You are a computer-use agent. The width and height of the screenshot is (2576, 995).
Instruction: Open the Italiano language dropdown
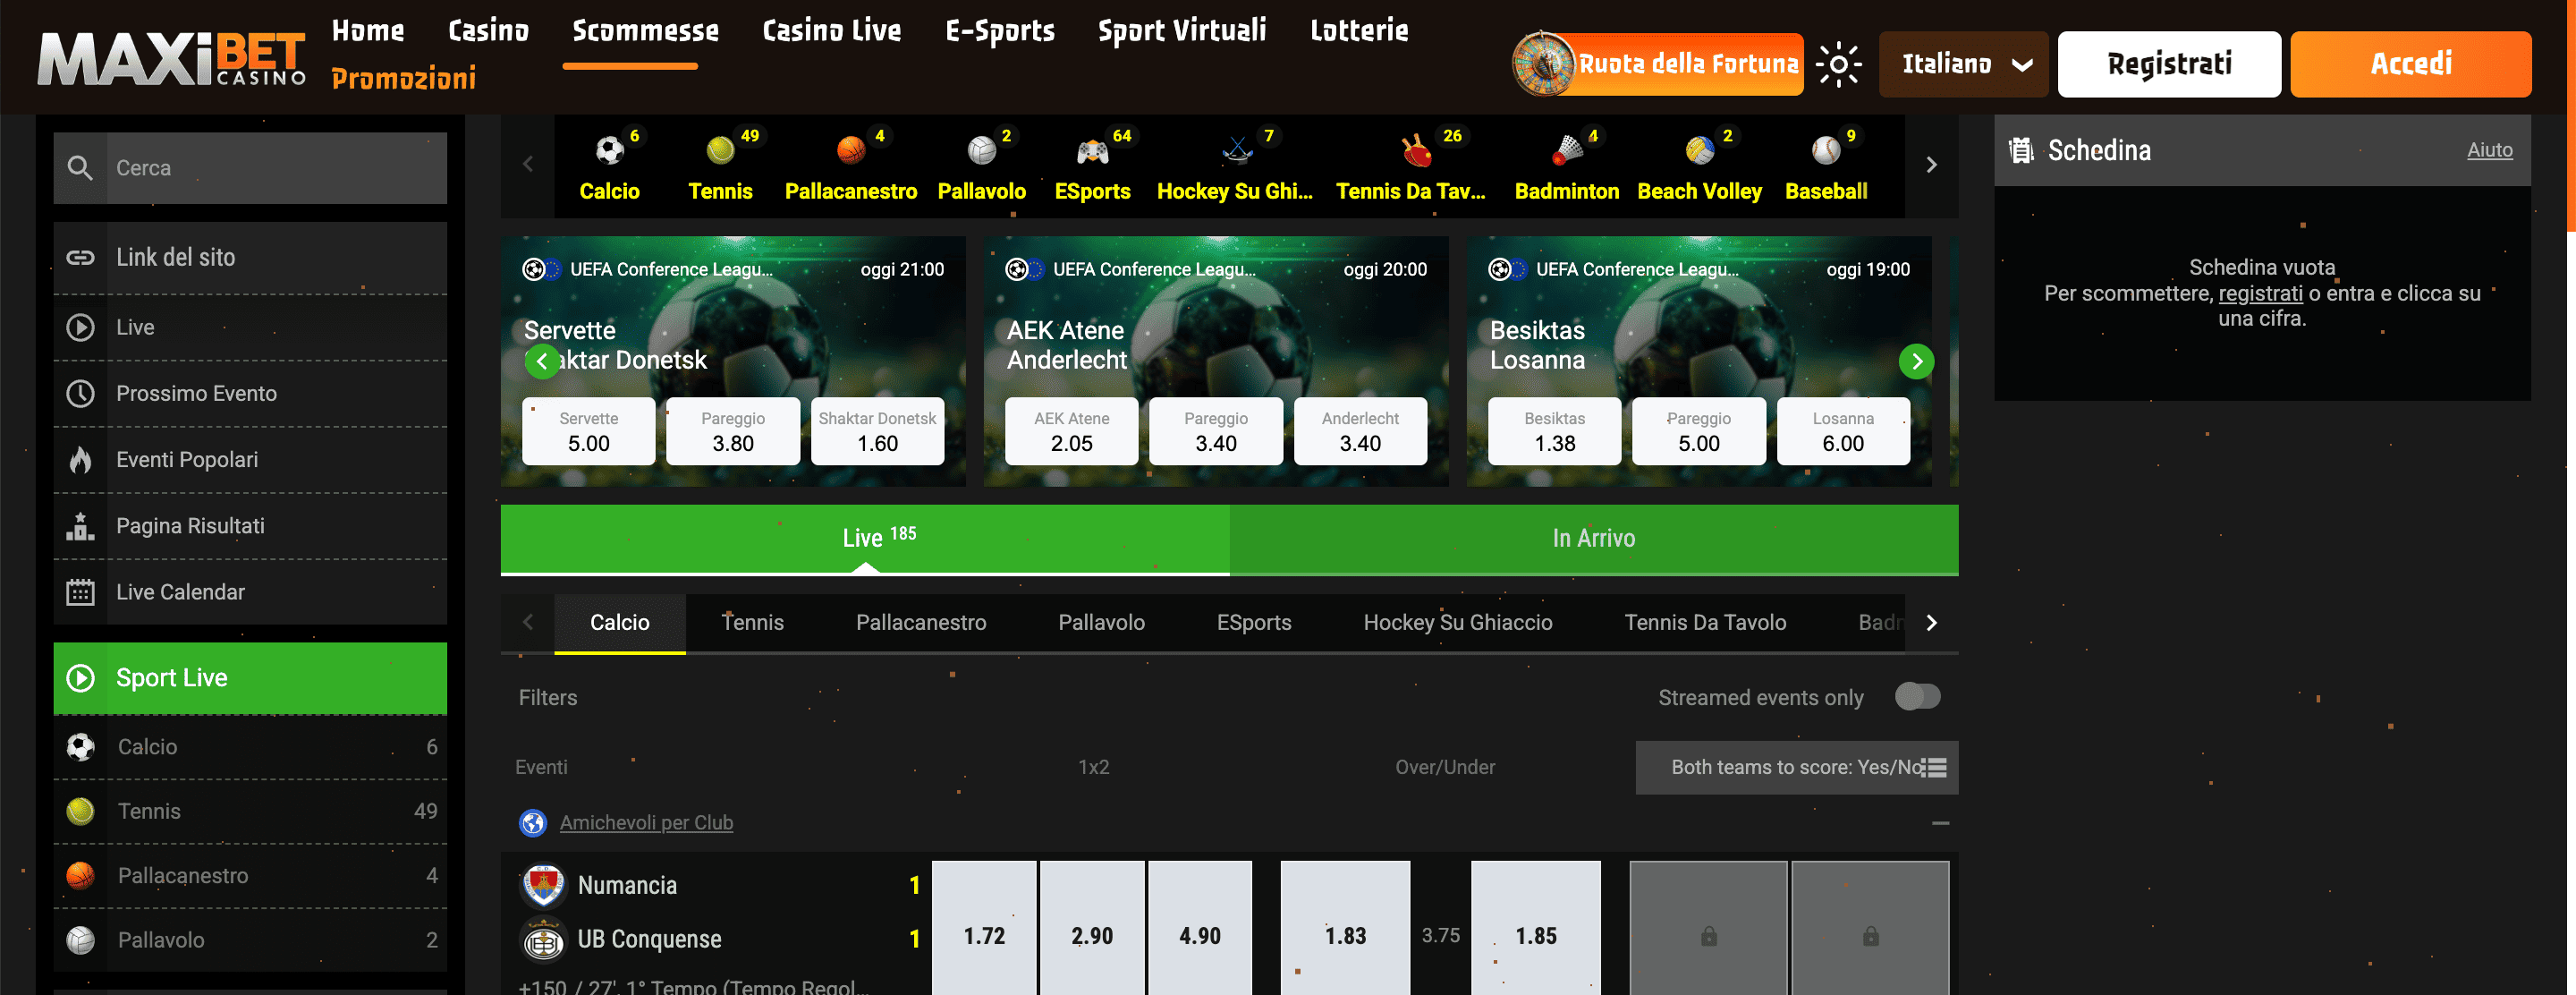click(x=1961, y=63)
